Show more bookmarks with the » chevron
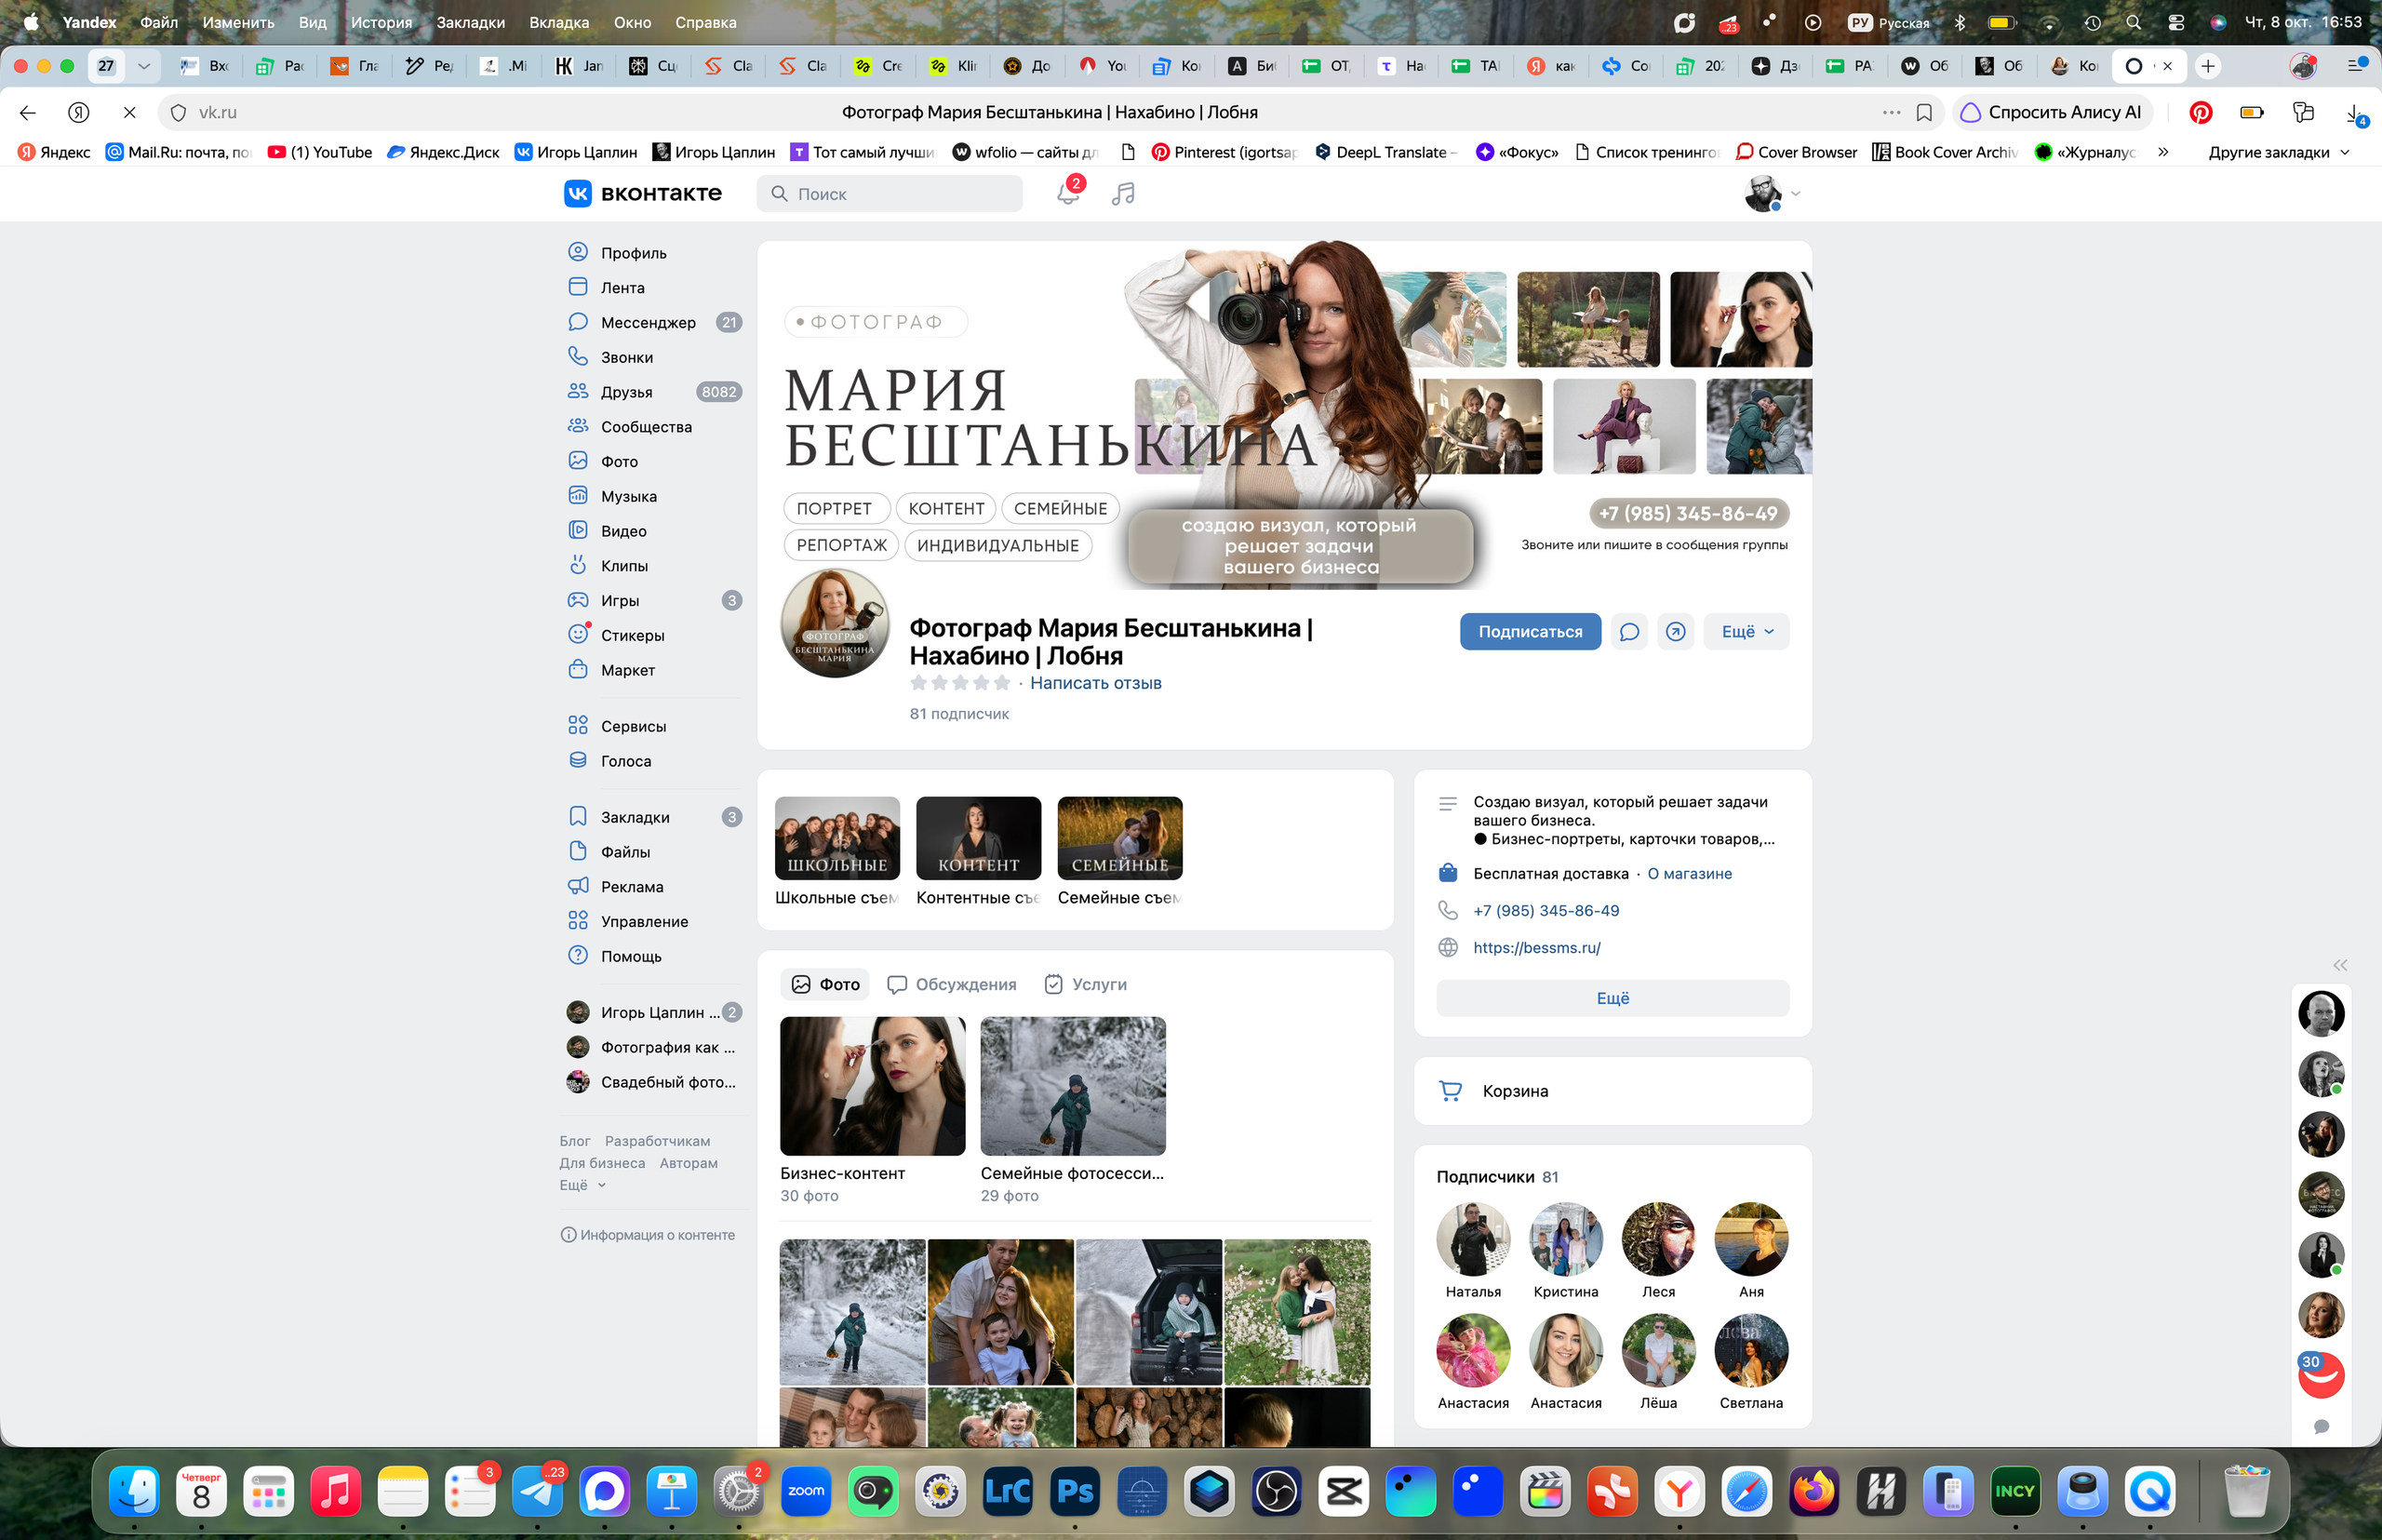The image size is (2382, 1540). coord(2164,152)
